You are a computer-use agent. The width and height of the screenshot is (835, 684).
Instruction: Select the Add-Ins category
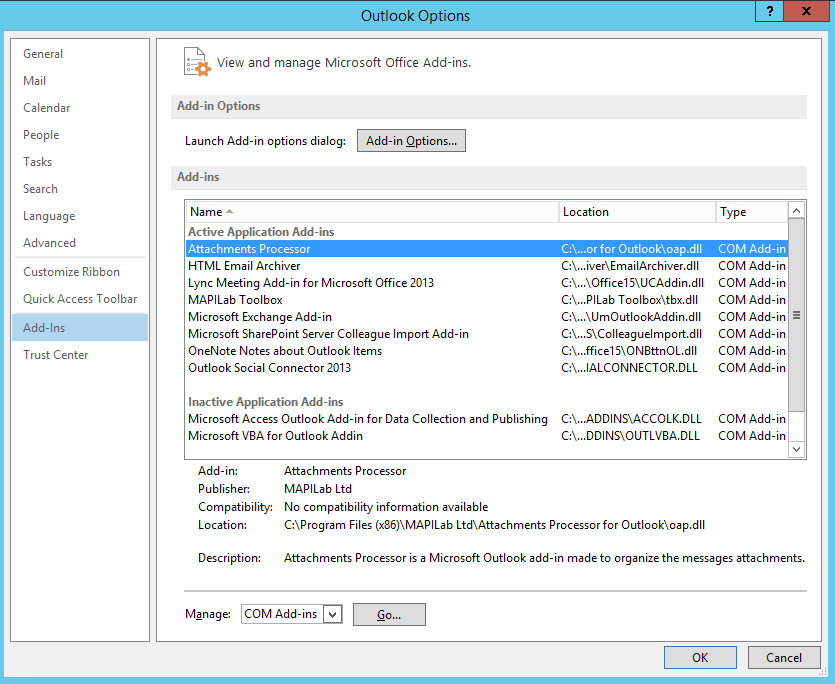pyautogui.click(x=79, y=328)
